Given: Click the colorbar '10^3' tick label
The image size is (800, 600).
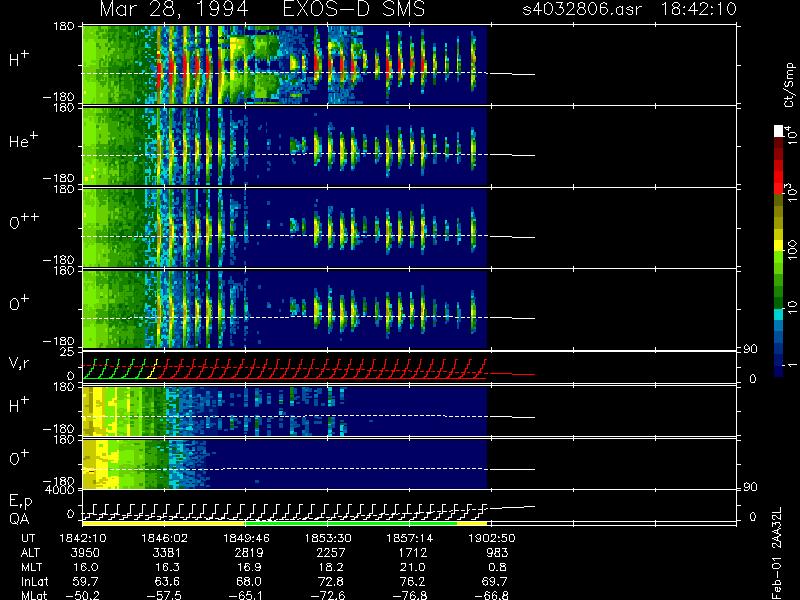Looking at the screenshot, I should (x=790, y=193).
